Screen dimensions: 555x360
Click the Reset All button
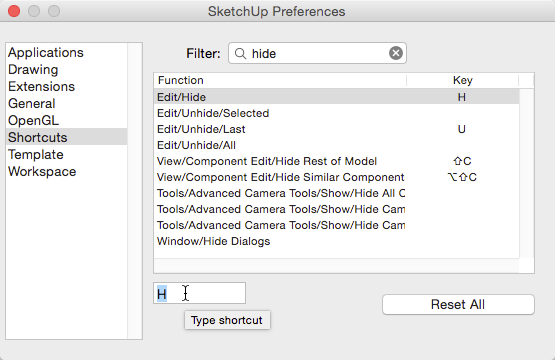coord(458,304)
